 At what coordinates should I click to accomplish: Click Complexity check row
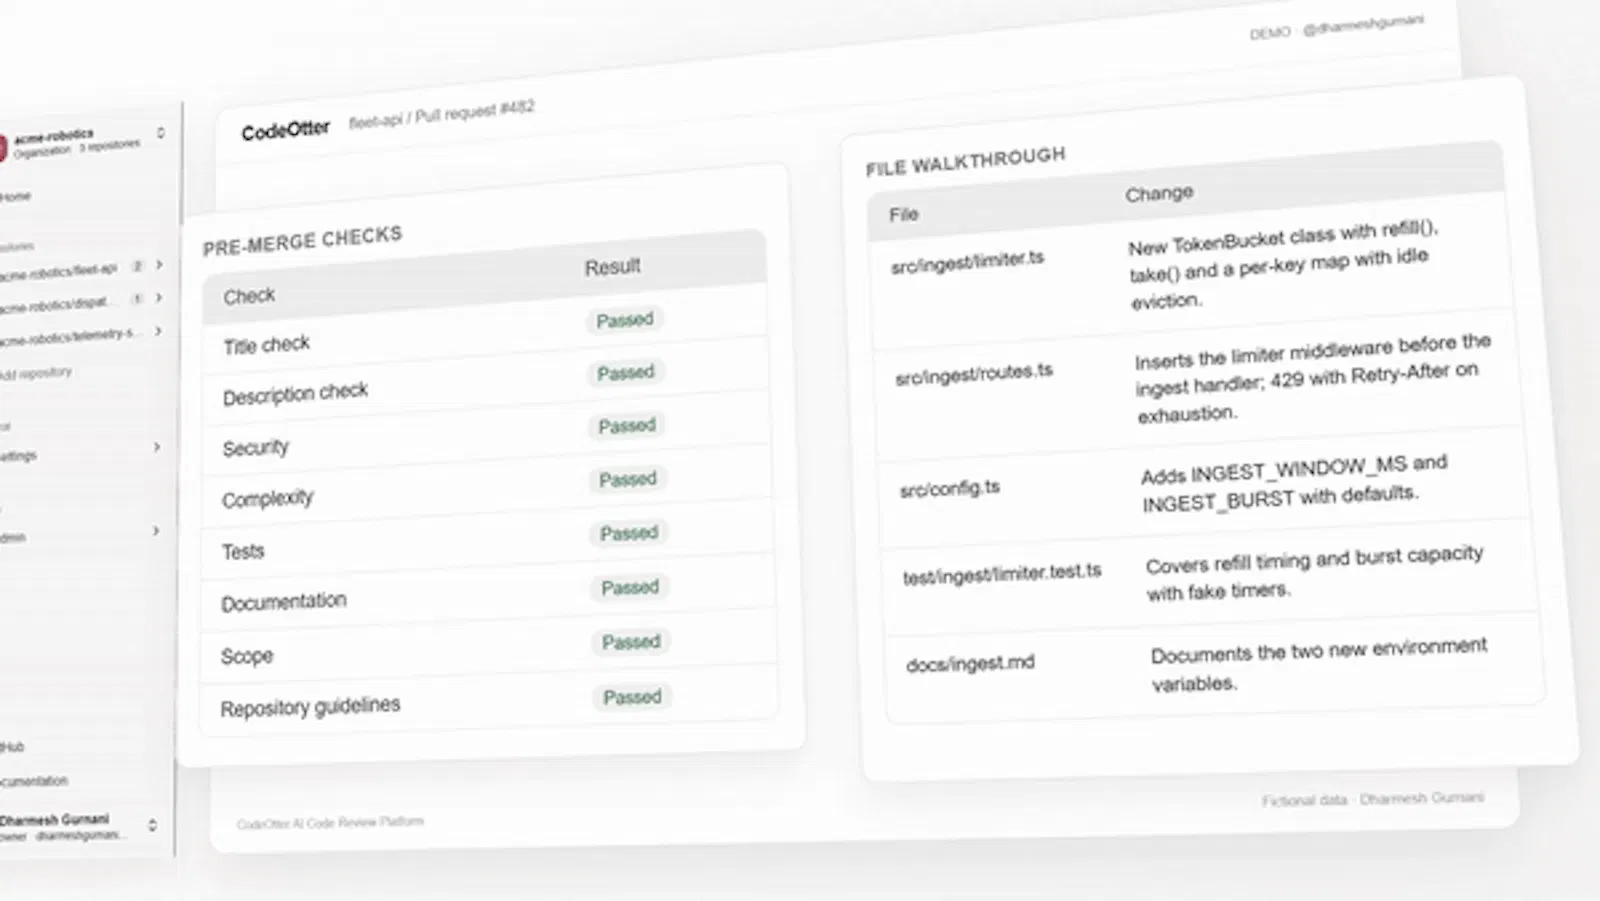[487, 489]
